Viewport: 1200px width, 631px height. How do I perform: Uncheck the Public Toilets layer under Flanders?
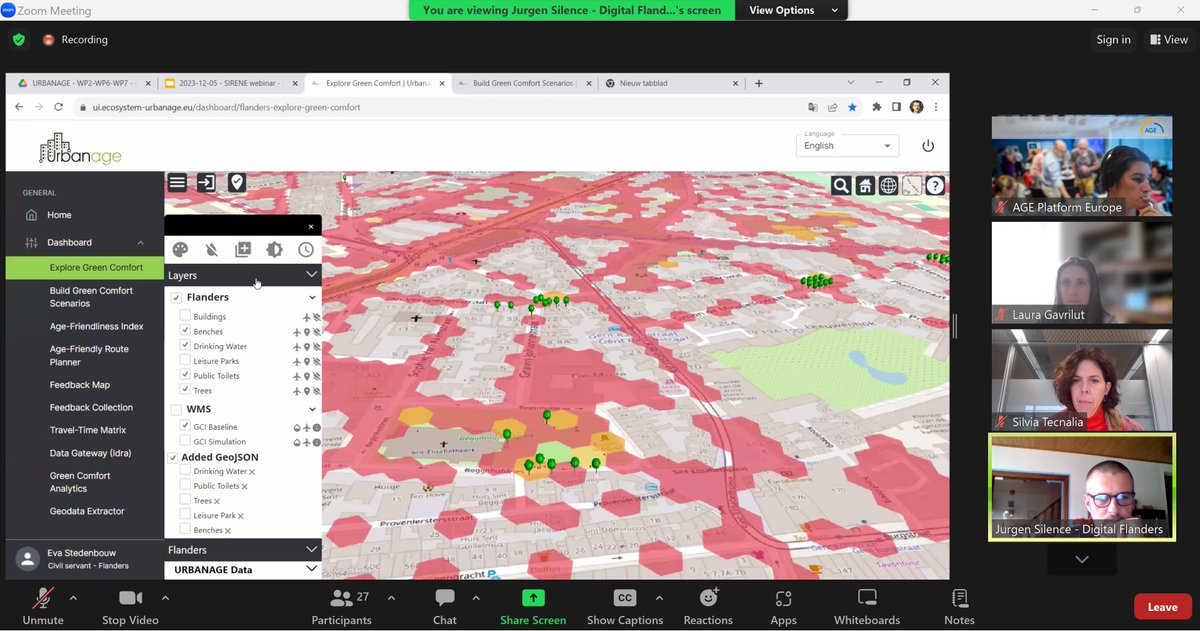click(x=185, y=376)
